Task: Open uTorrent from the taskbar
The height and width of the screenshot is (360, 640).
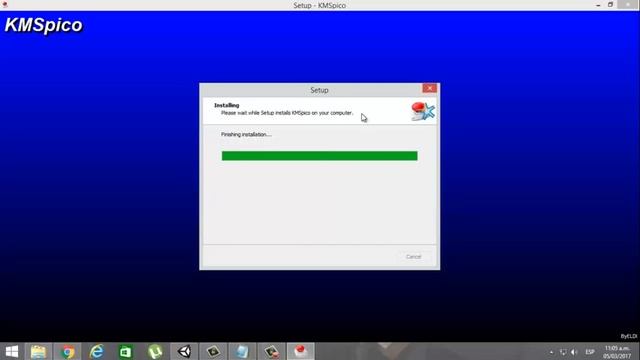Action: pos(155,351)
